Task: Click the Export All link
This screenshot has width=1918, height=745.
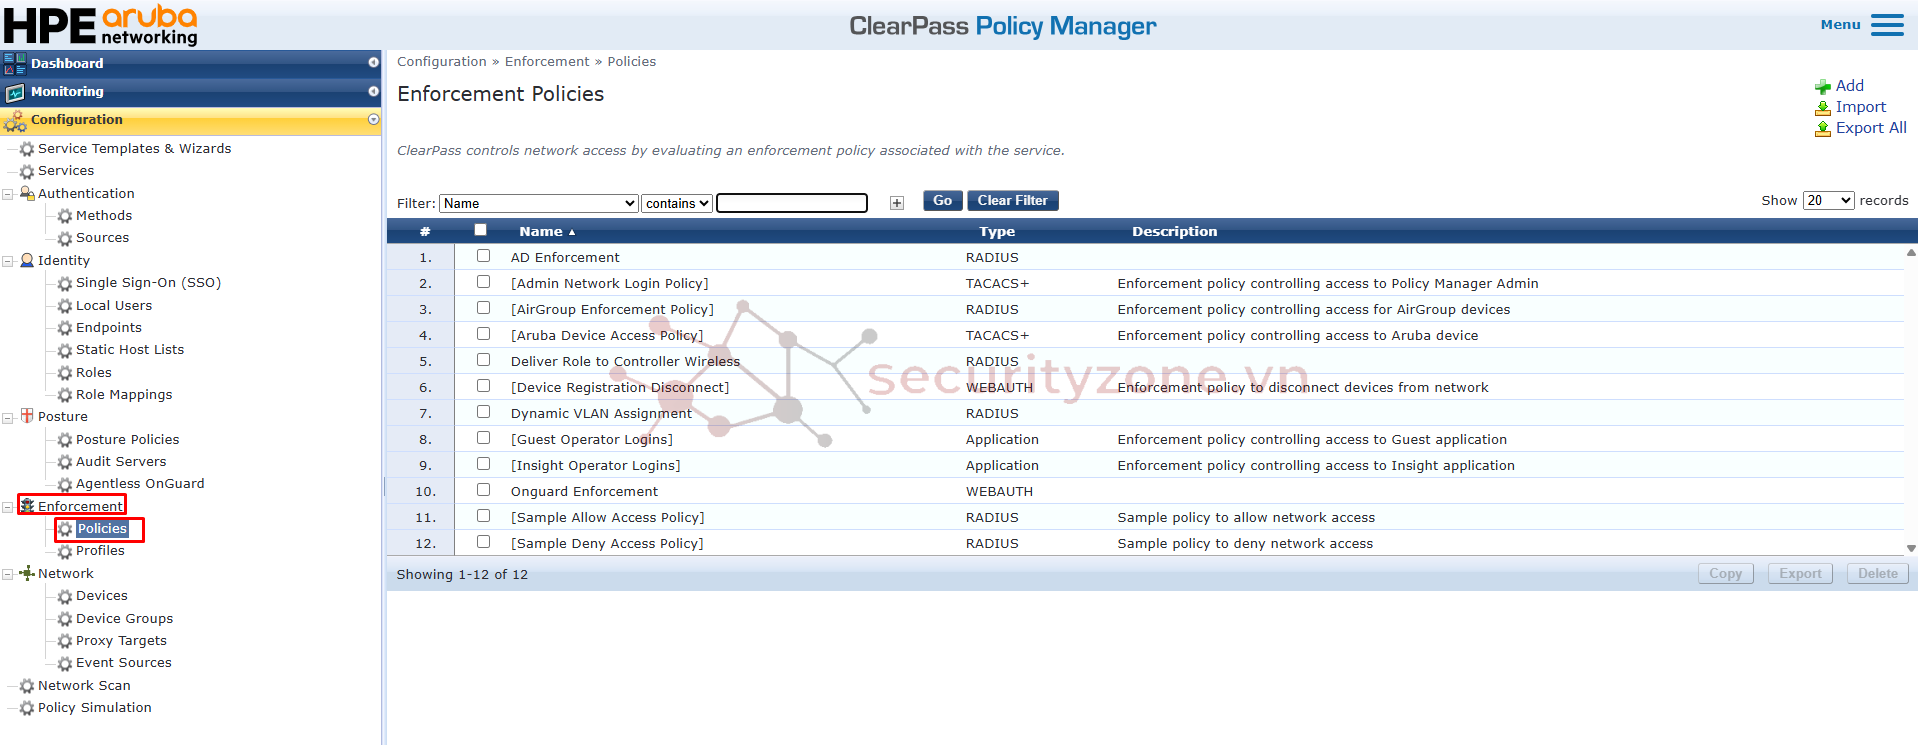Action: (x=1871, y=128)
